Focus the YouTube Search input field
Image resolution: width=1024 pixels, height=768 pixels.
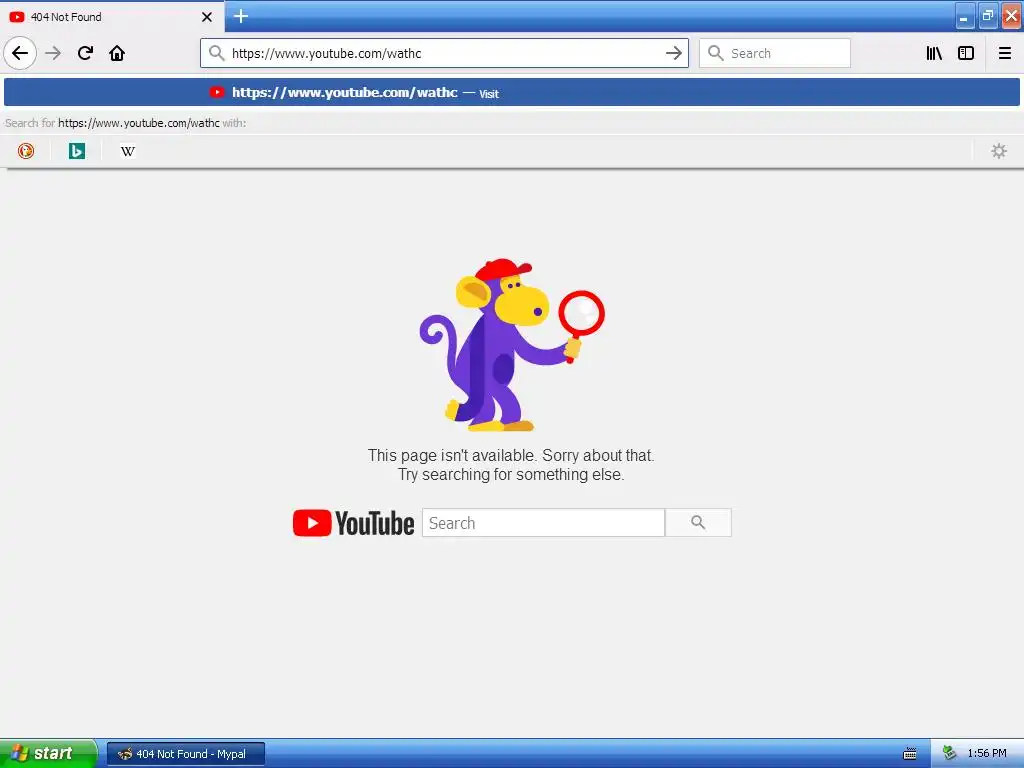(x=543, y=522)
